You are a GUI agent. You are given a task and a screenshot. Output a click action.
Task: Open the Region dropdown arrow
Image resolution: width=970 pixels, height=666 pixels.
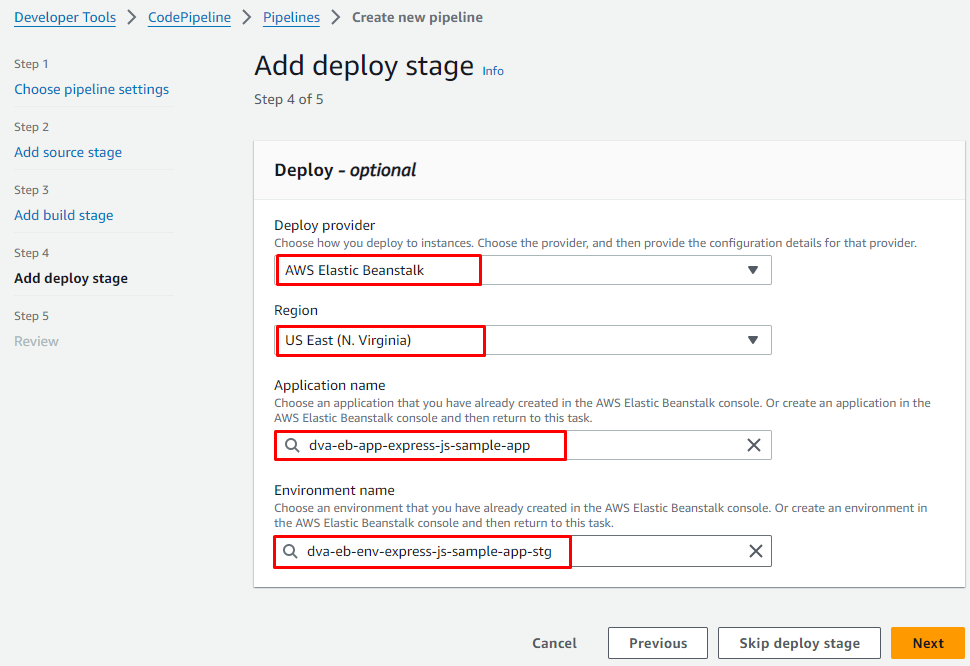pos(753,340)
